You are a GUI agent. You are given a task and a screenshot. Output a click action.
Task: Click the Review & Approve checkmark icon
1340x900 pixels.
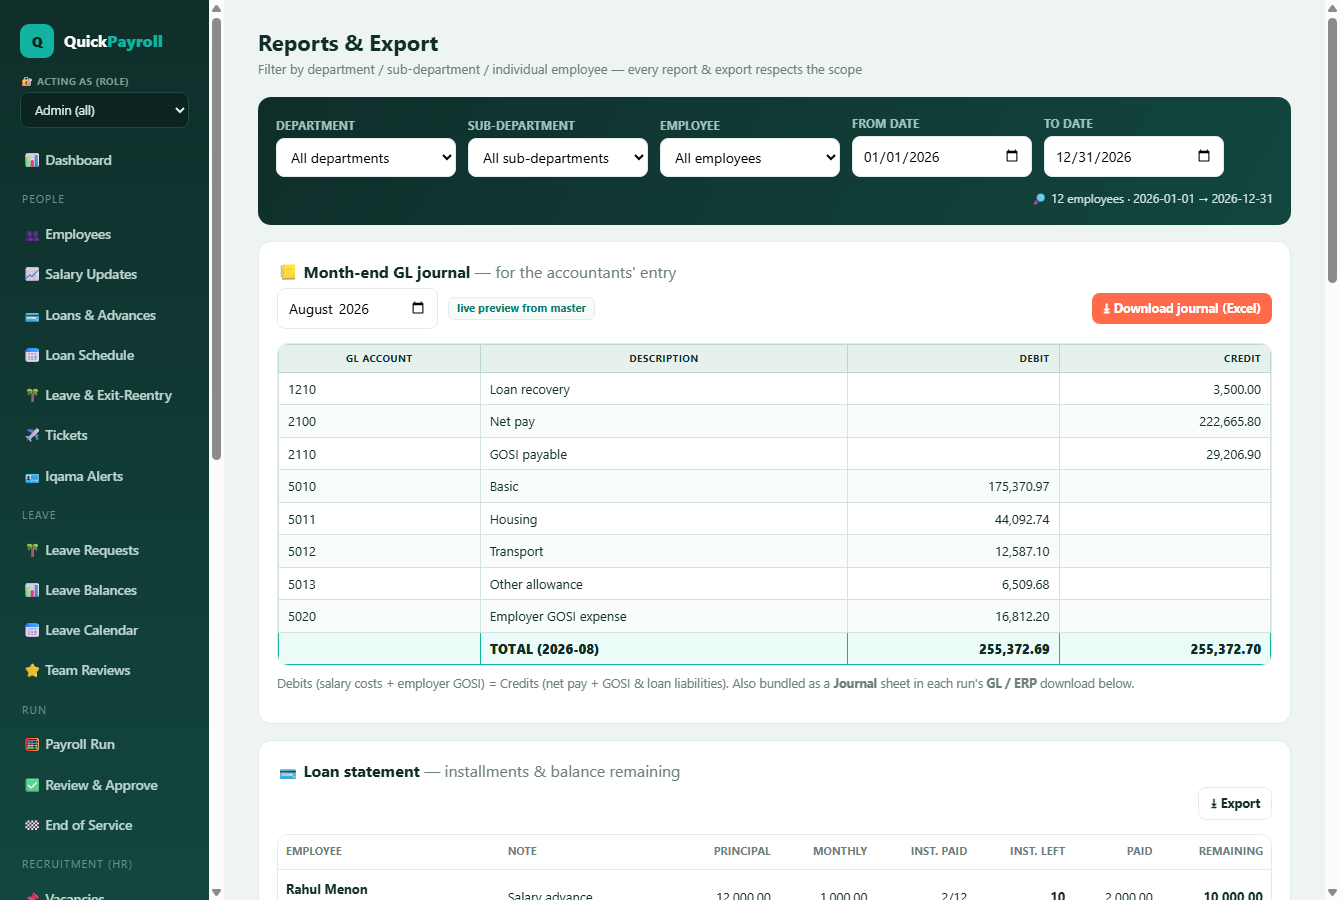click(32, 786)
